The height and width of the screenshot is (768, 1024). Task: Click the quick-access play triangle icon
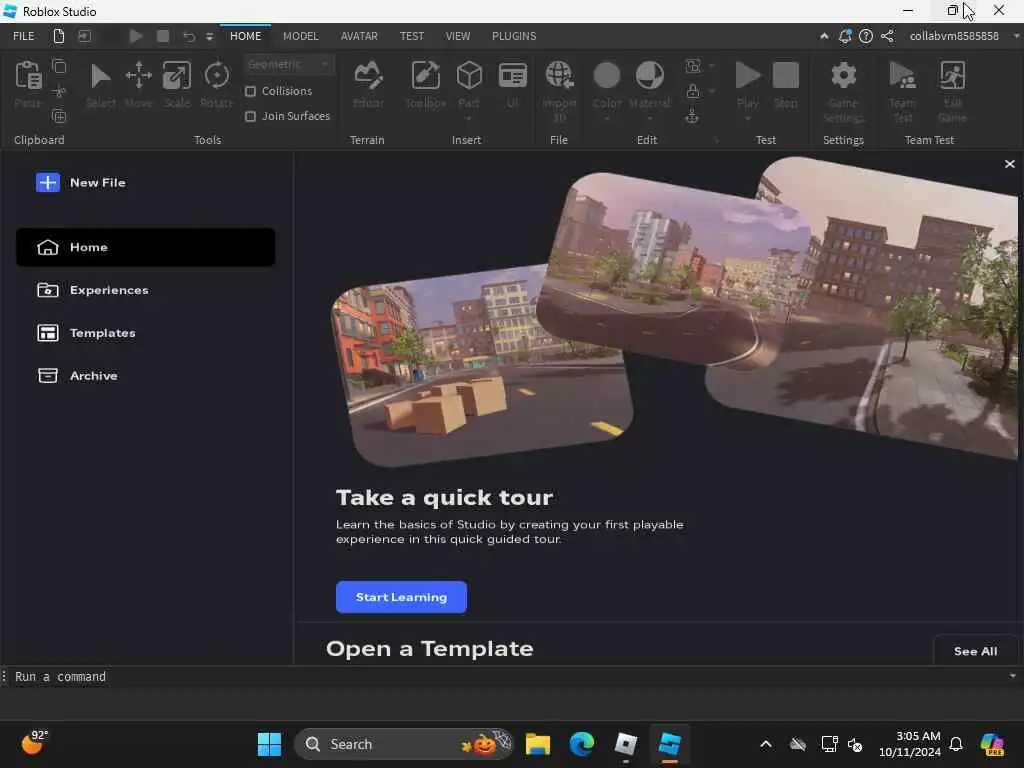136,36
